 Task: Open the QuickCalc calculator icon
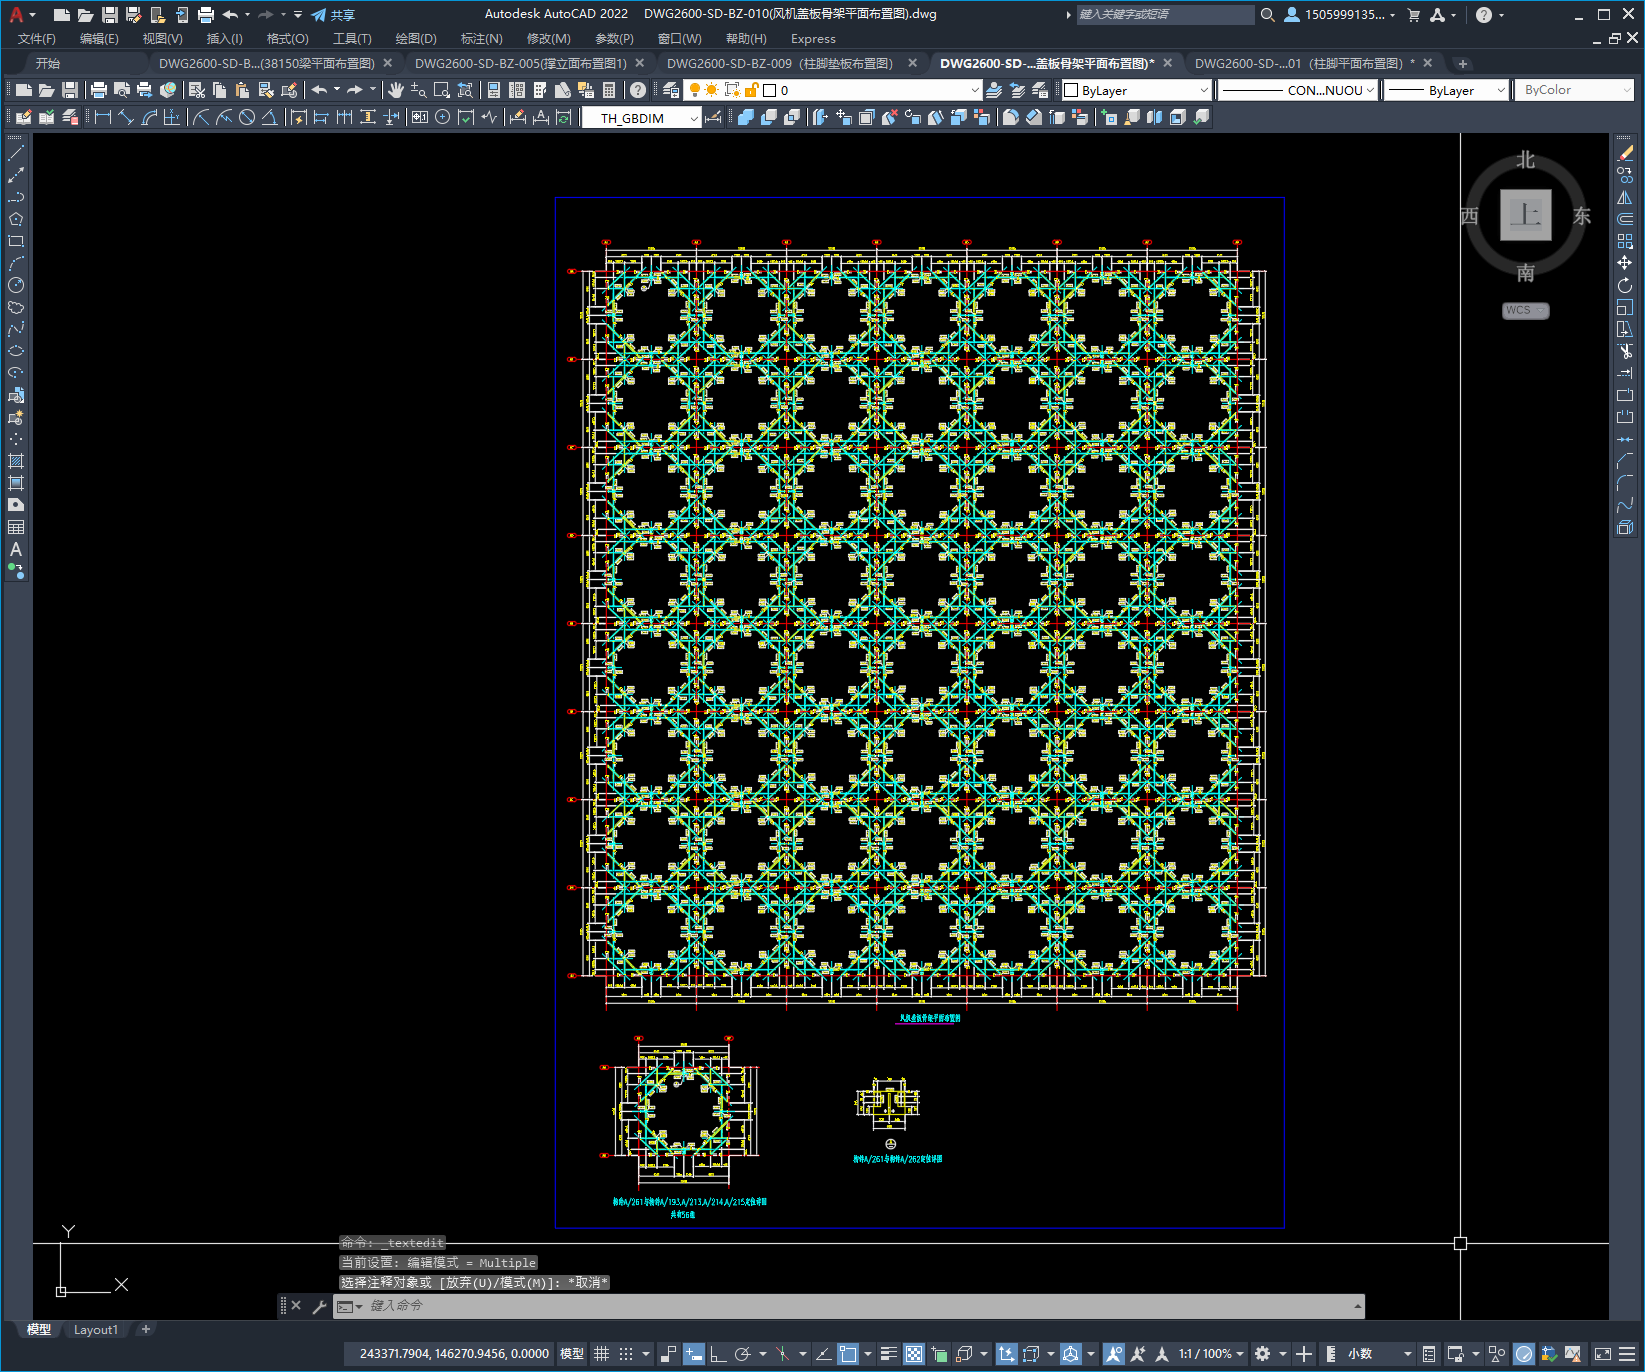coord(609,90)
